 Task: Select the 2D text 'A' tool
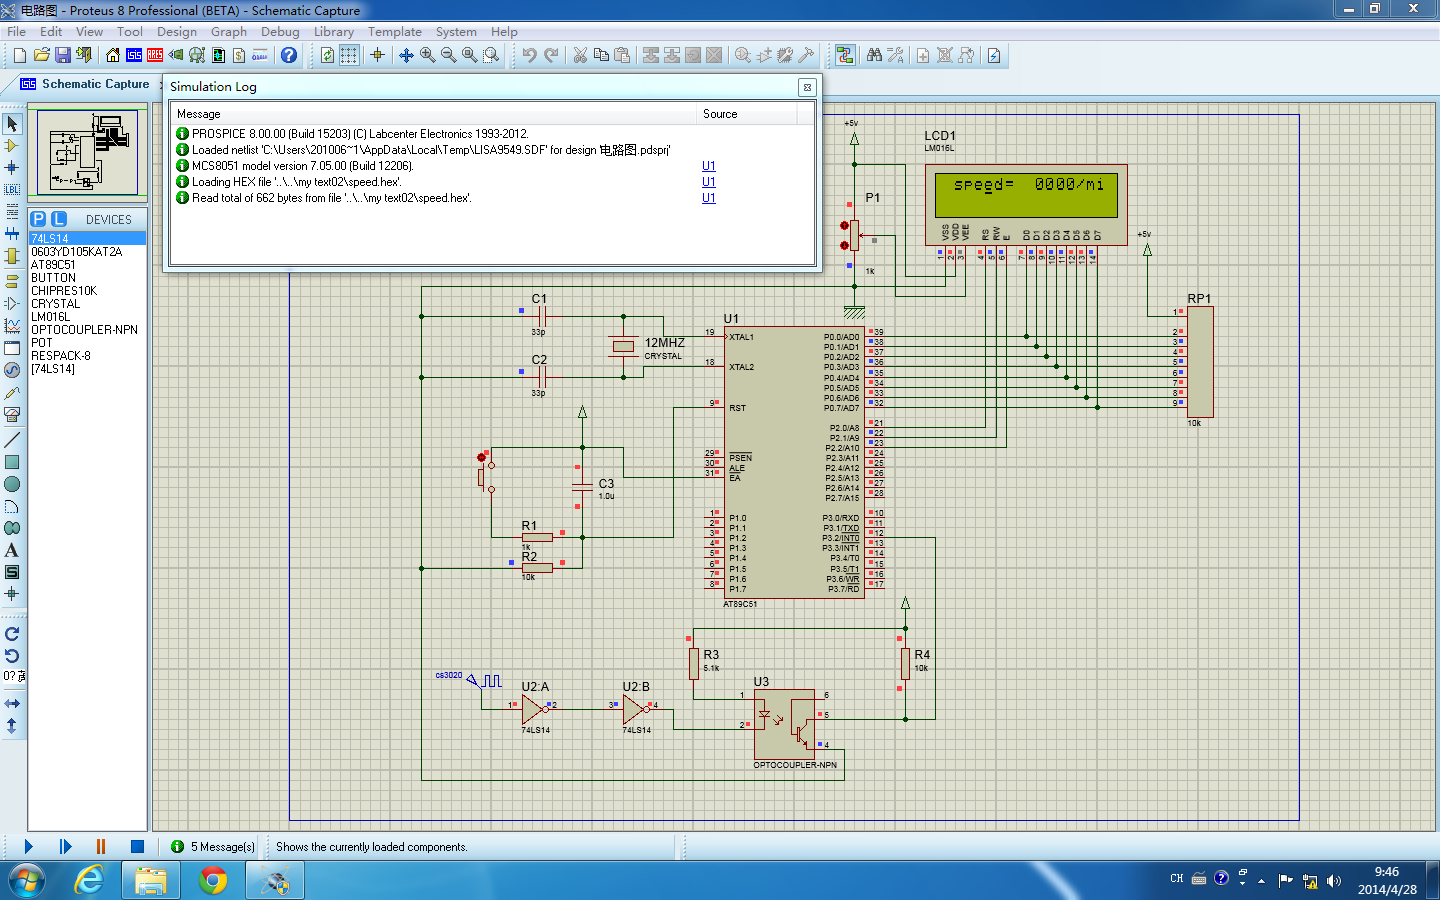coord(12,550)
